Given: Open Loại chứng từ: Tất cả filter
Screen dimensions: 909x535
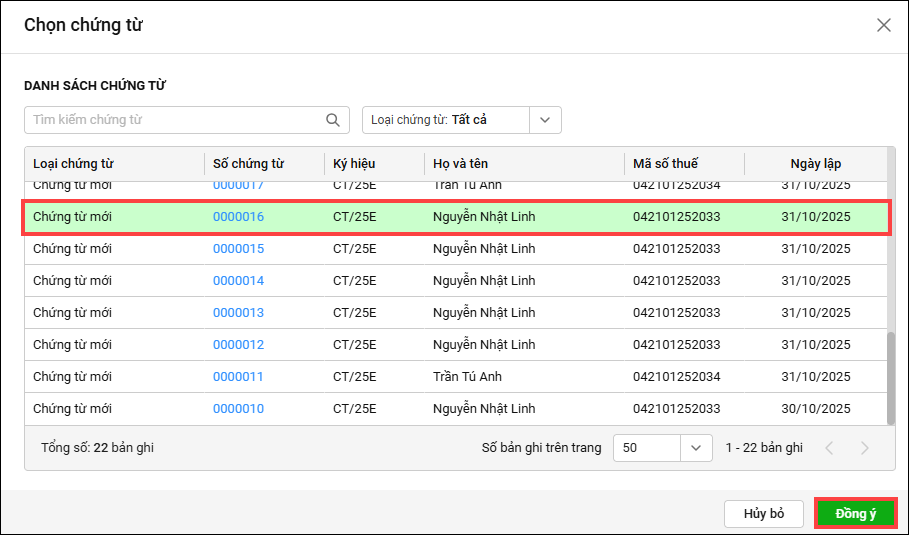Looking at the screenshot, I should pyautogui.click(x=445, y=120).
